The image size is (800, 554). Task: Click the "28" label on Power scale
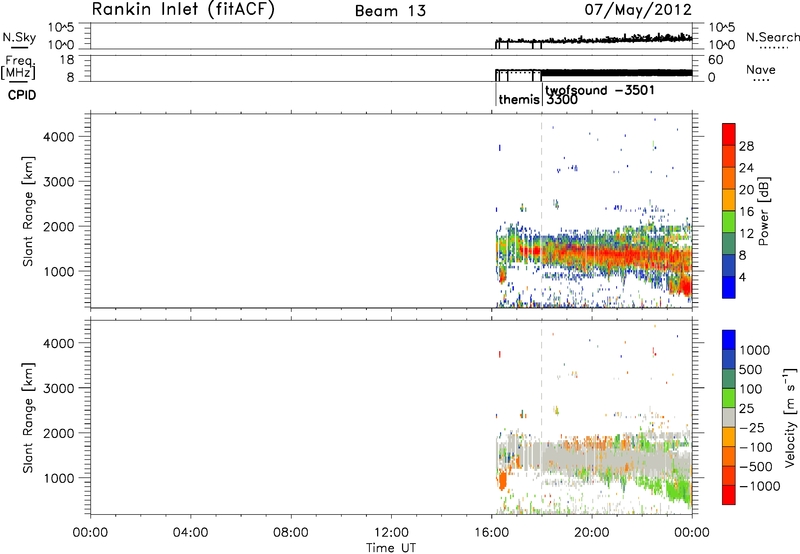pos(746,146)
